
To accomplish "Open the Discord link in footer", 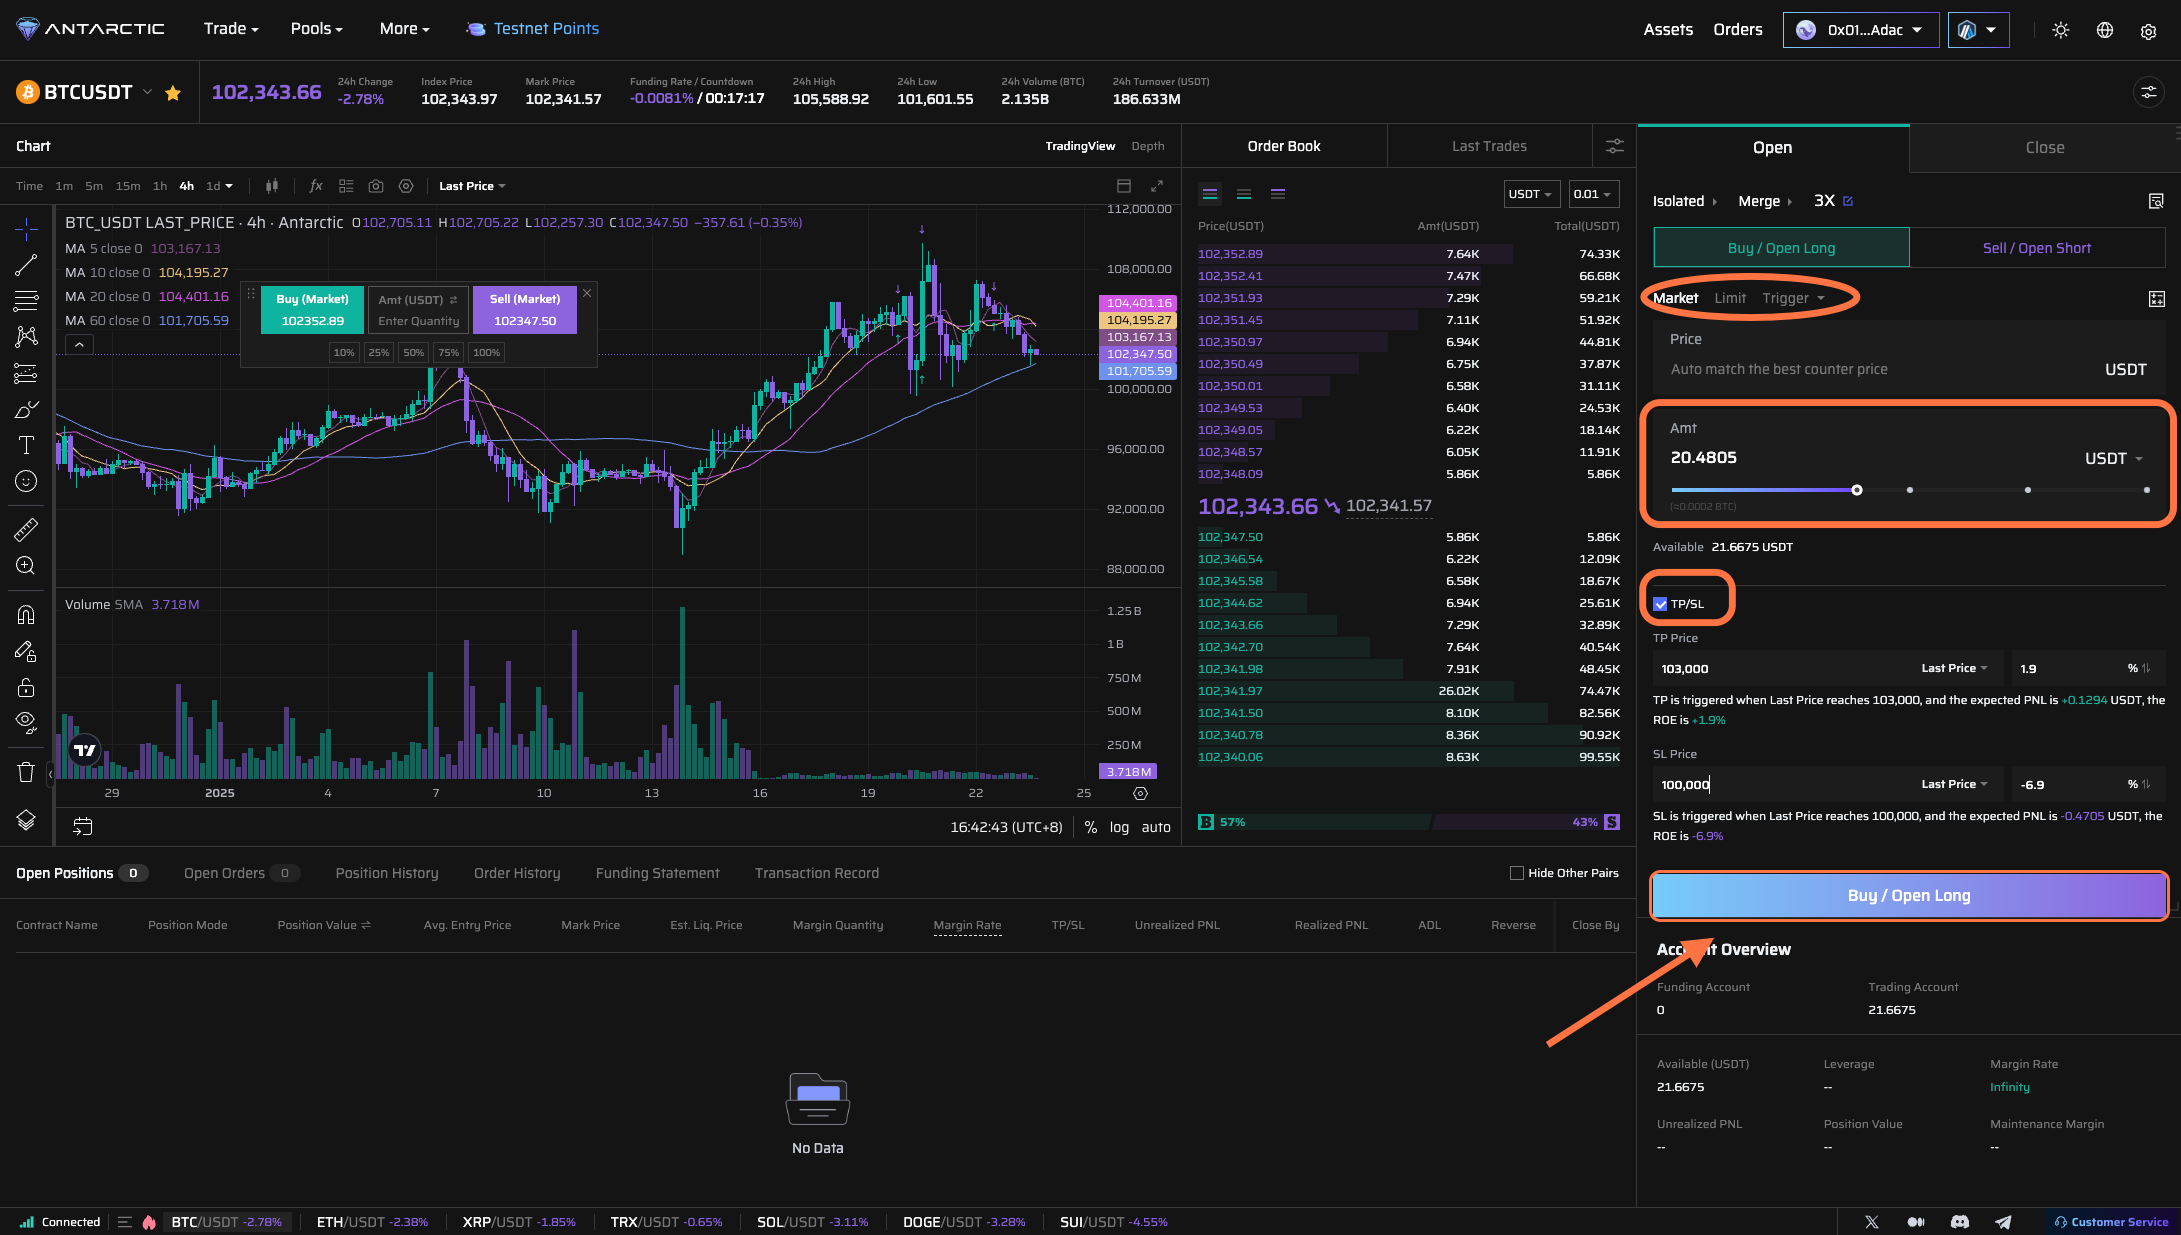I will (x=1960, y=1222).
